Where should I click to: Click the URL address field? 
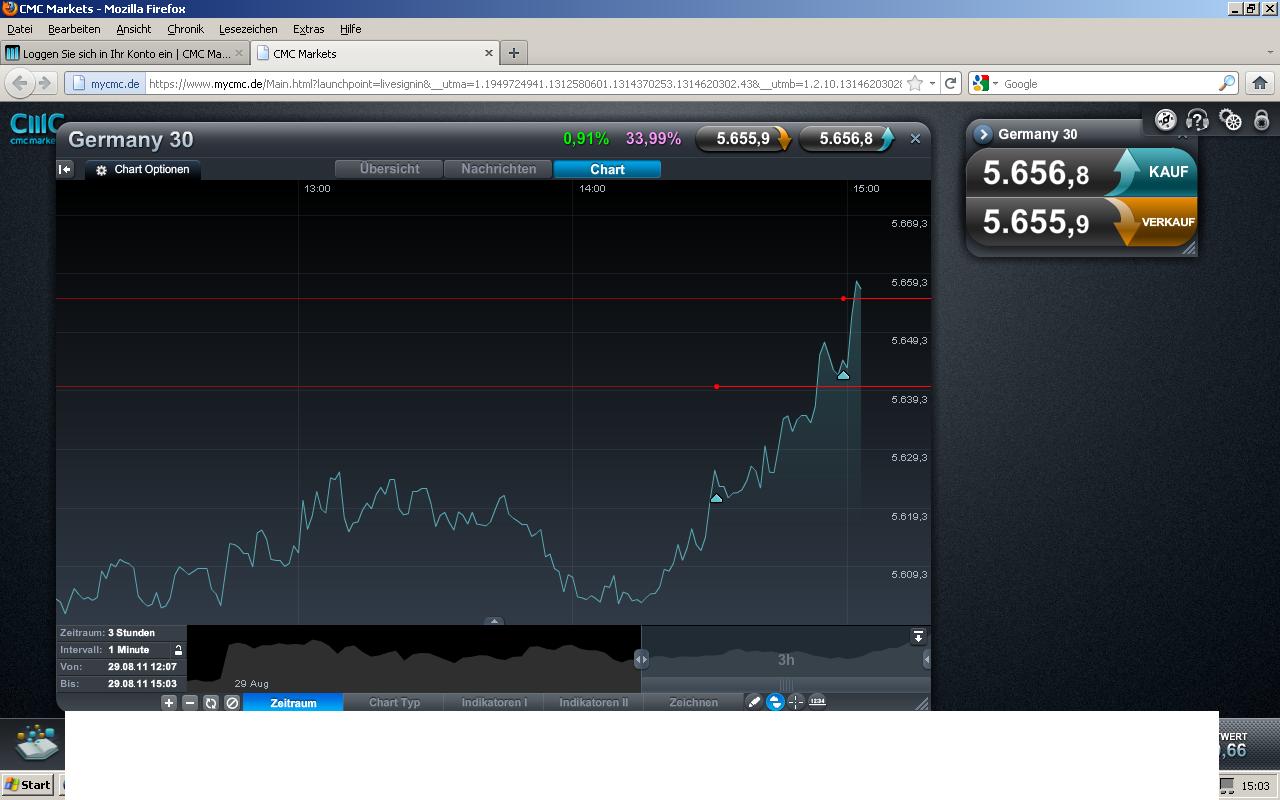[x=524, y=84]
